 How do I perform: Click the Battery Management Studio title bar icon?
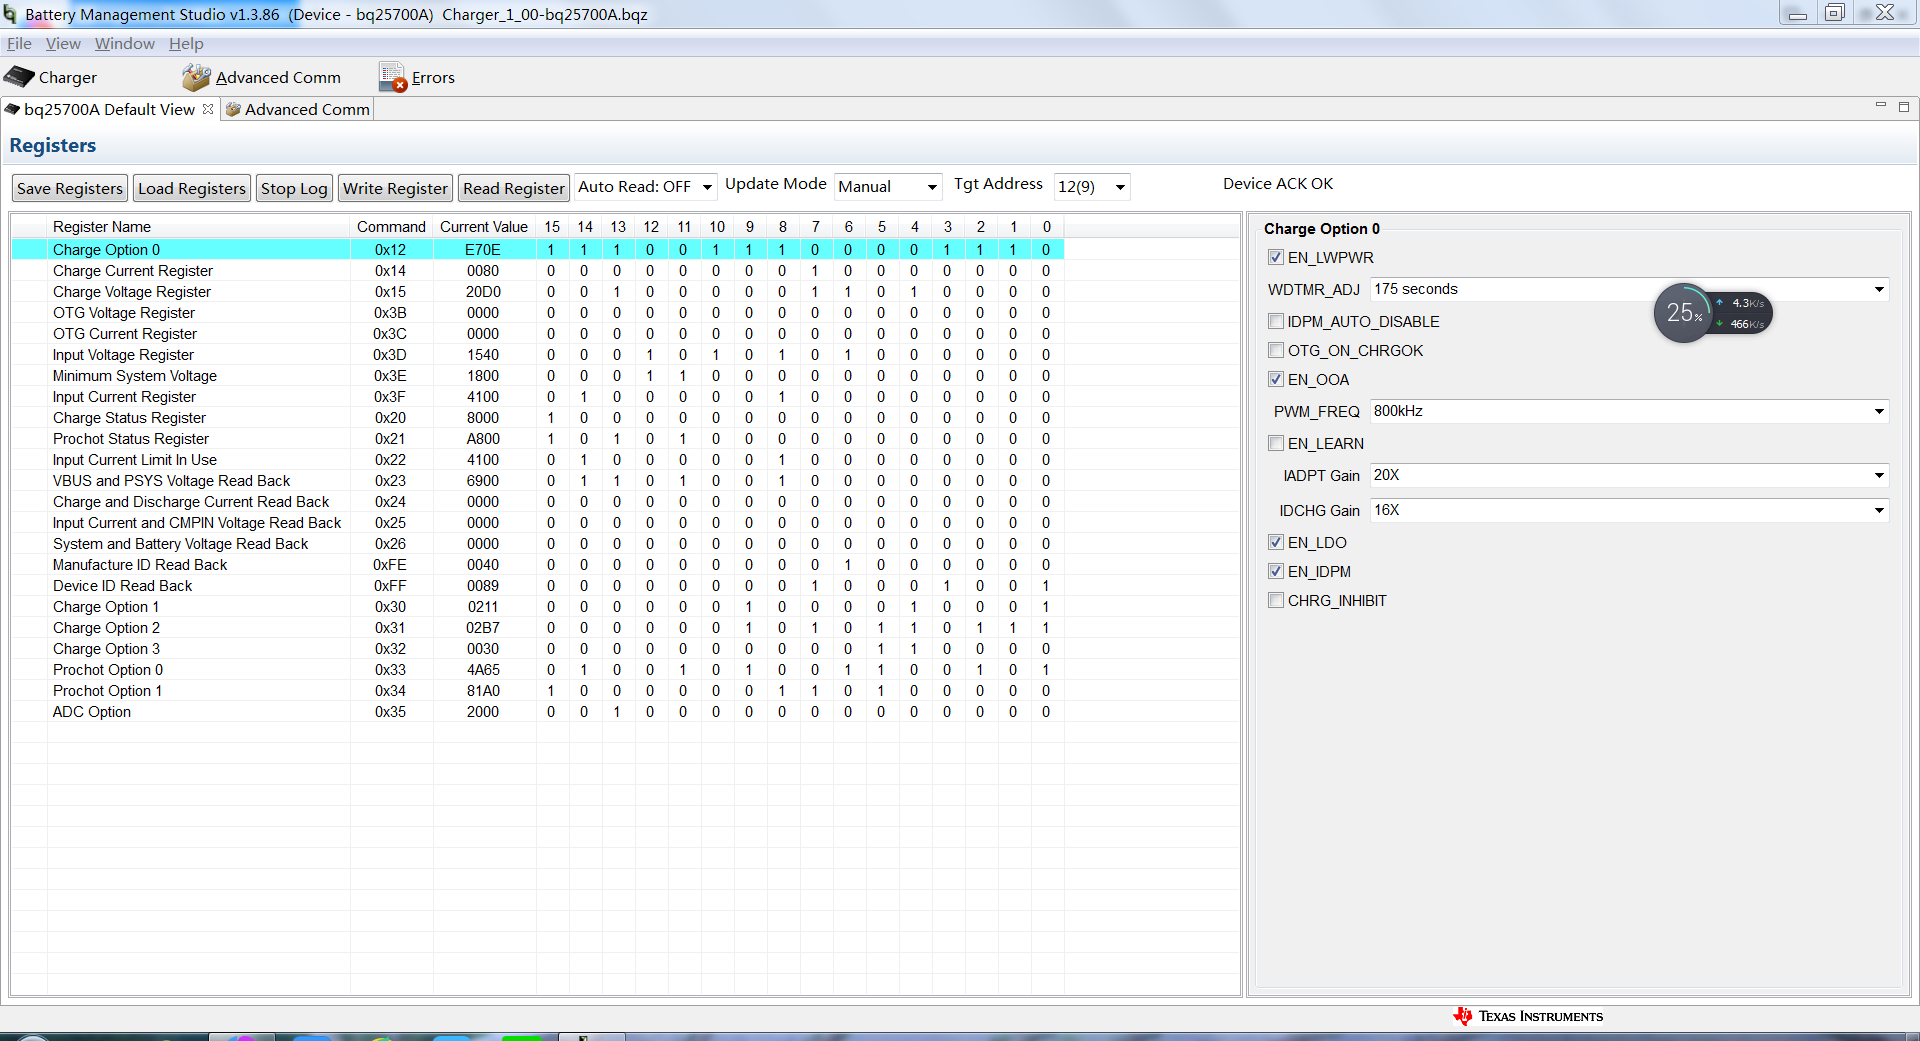[x=10, y=14]
